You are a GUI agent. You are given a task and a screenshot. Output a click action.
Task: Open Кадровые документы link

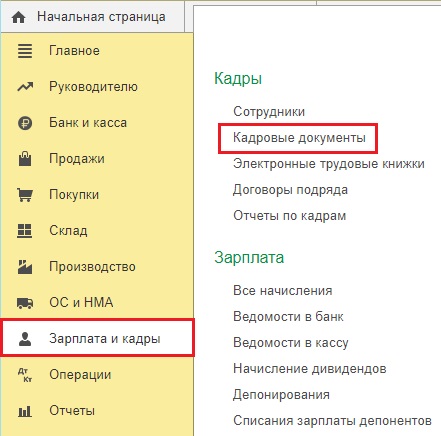(x=299, y=138)
